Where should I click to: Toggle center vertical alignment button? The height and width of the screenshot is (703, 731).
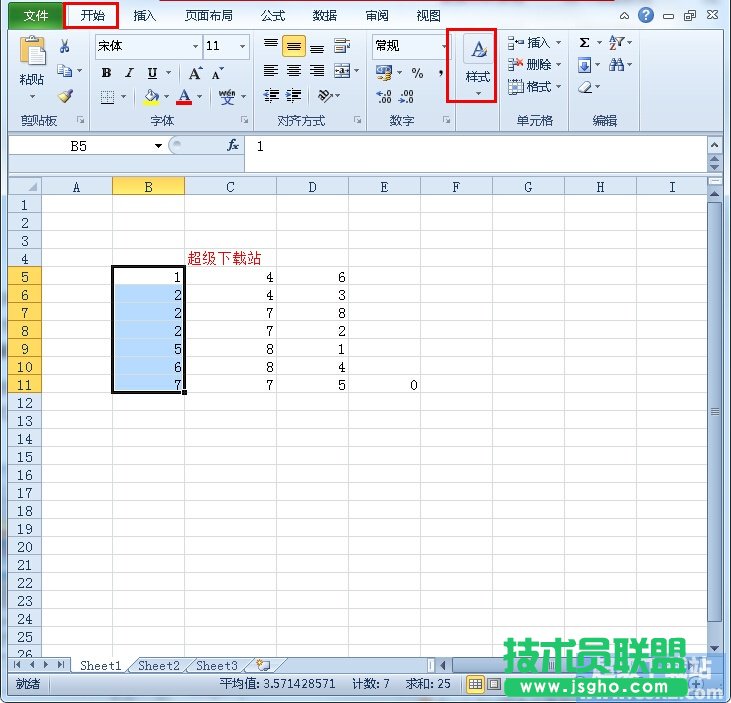tap(293, 46)
